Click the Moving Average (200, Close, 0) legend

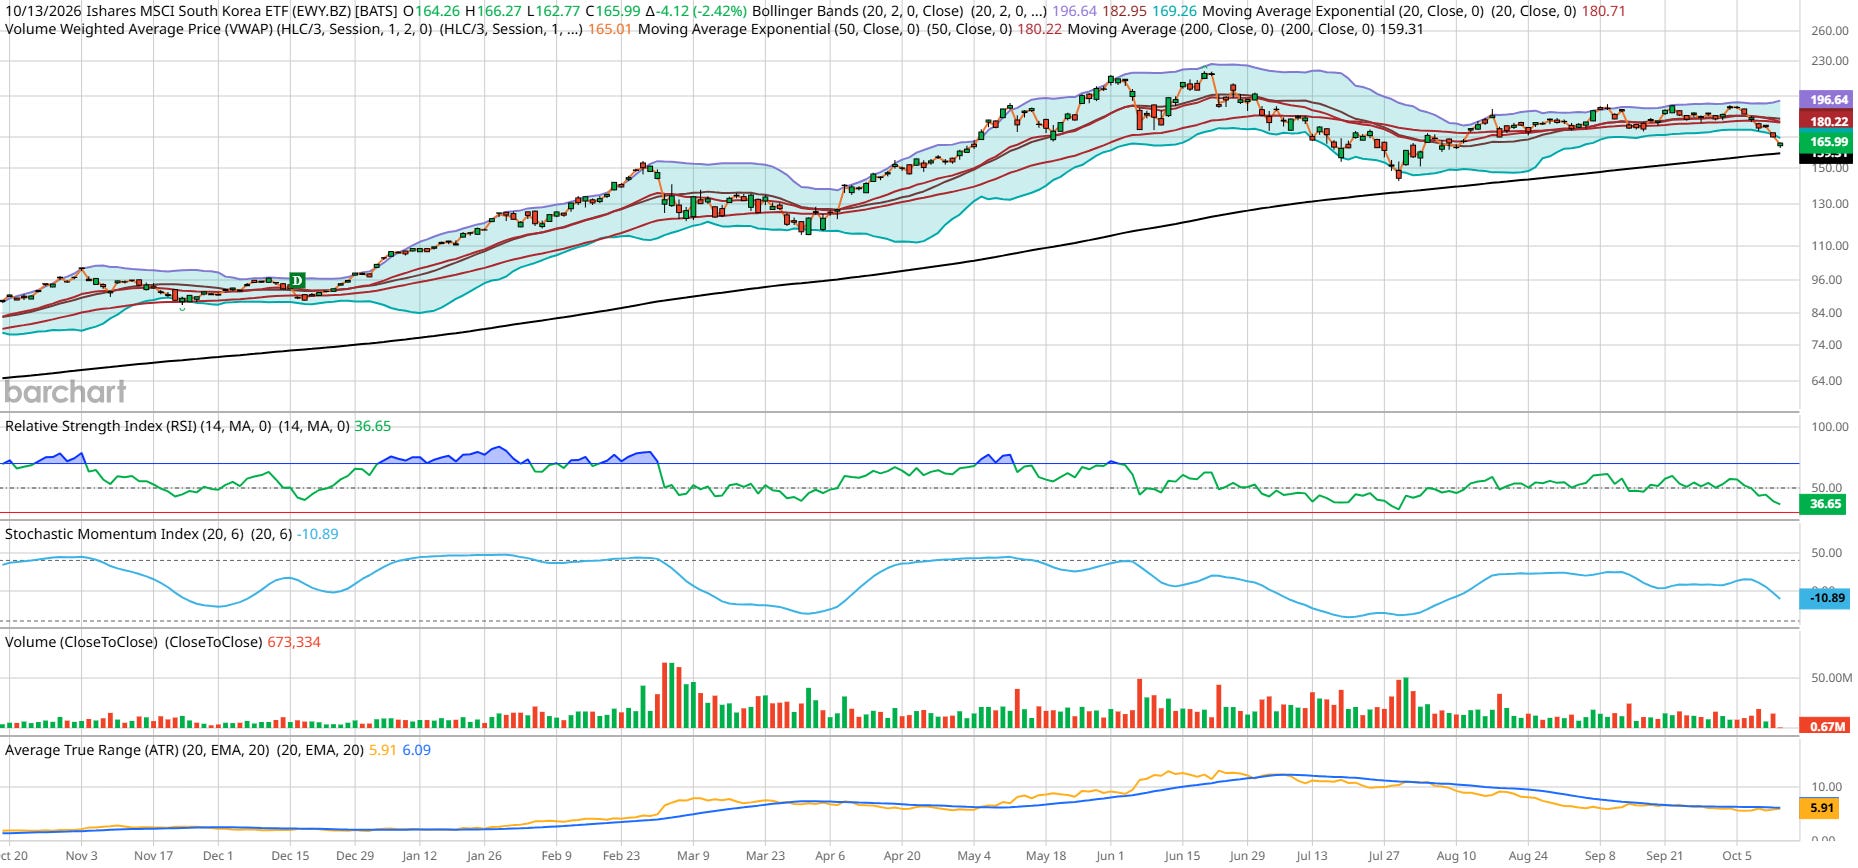coord(1171,29)
